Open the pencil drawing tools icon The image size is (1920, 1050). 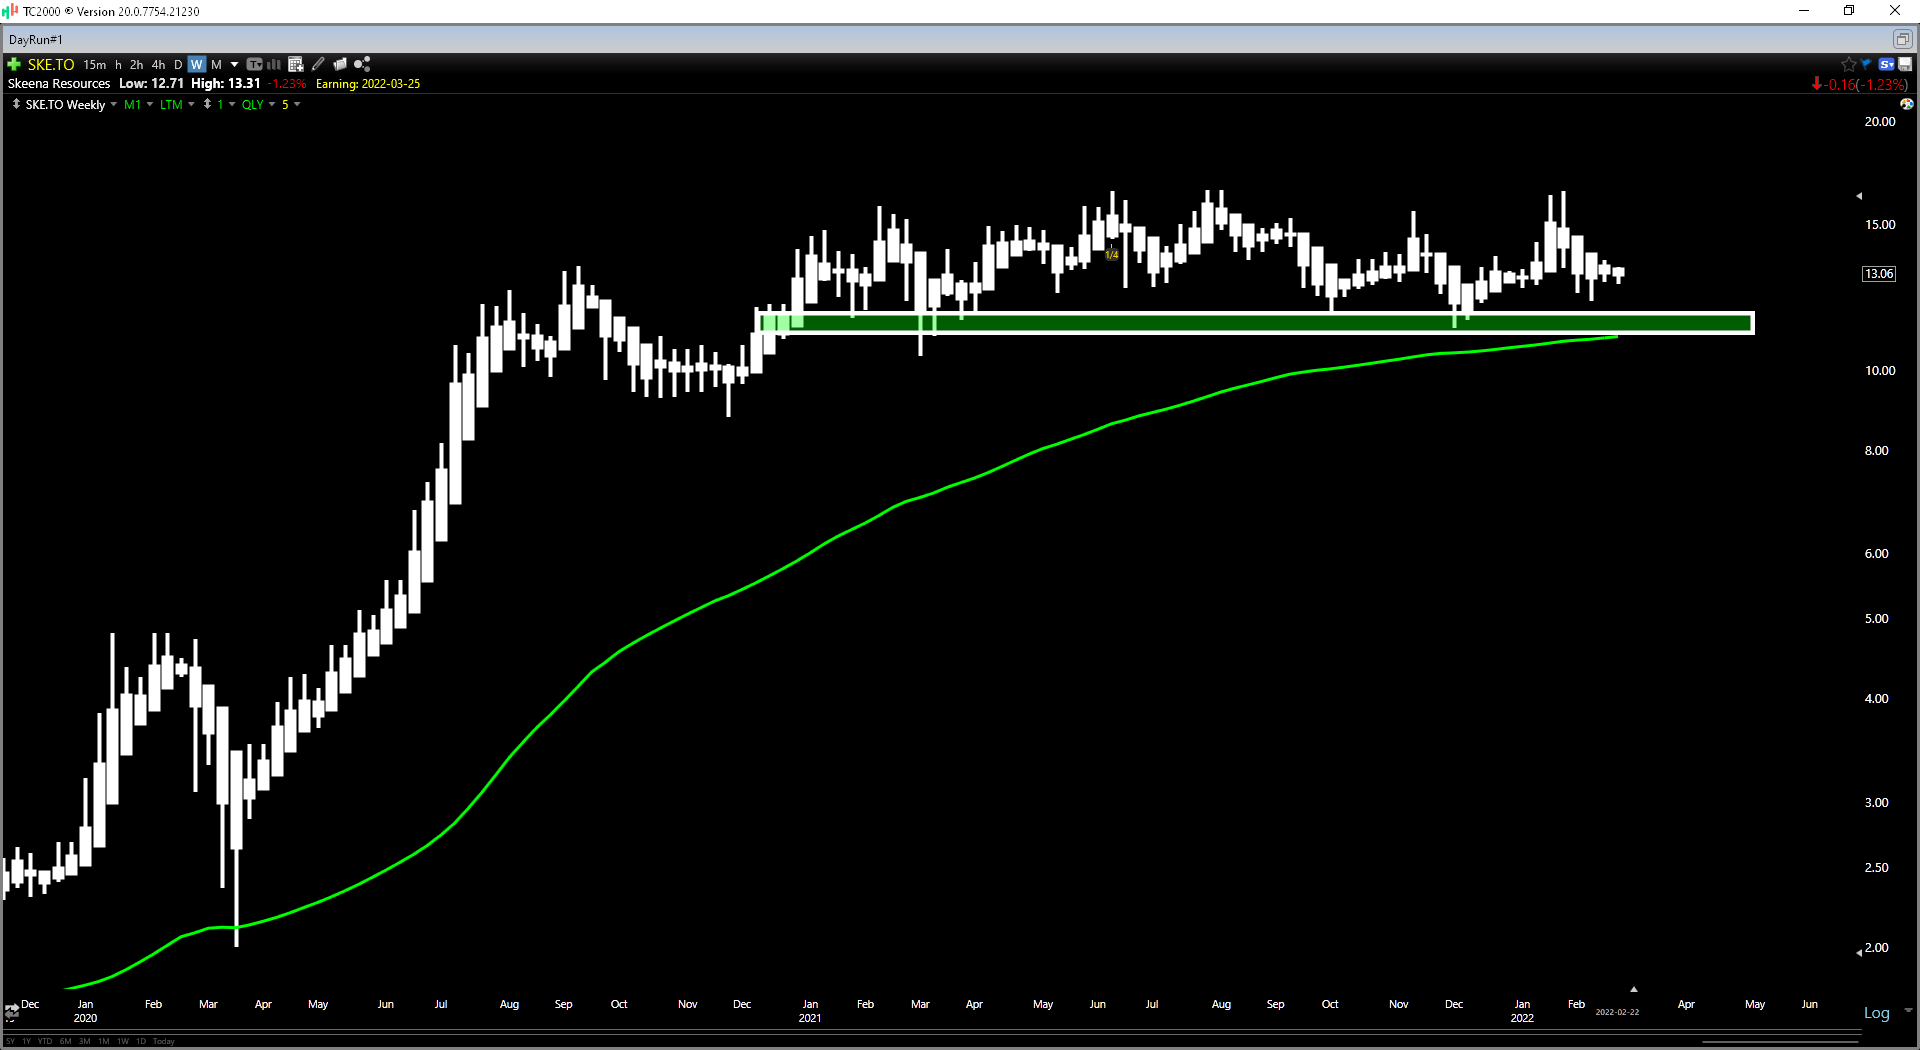(x=318, y=64)
